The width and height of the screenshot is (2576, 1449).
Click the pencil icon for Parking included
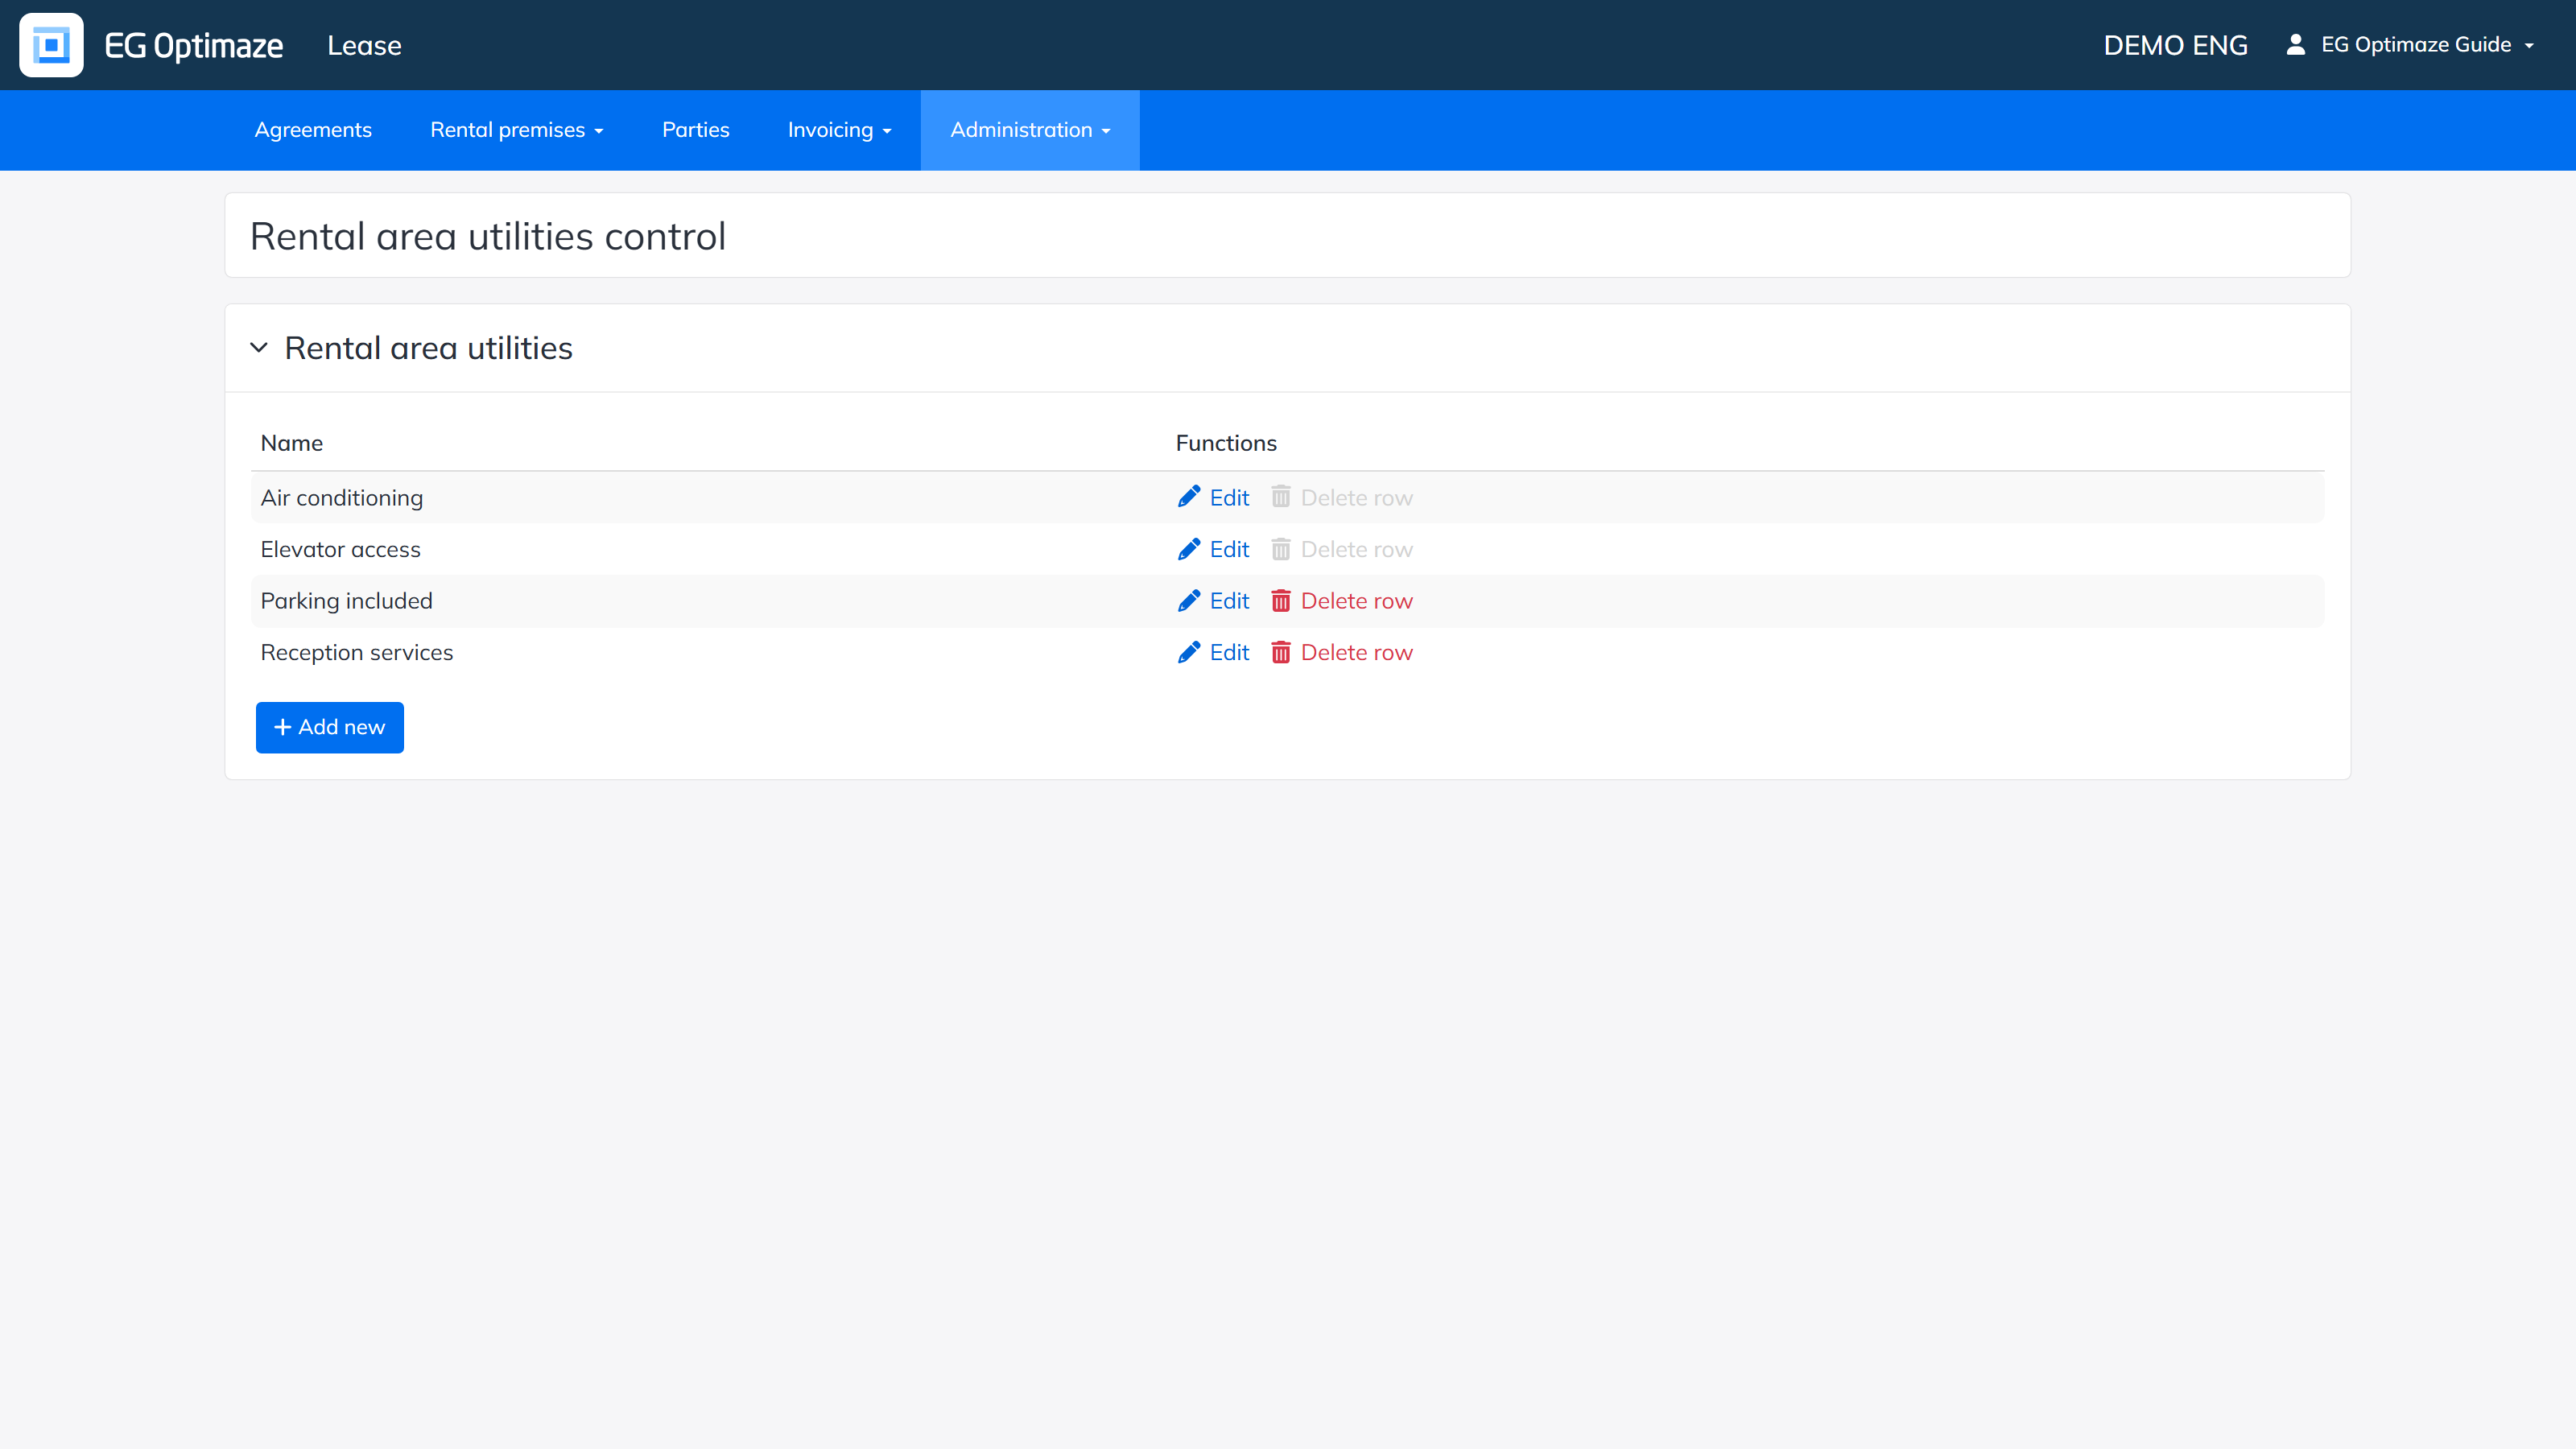tap(1189, 600)
